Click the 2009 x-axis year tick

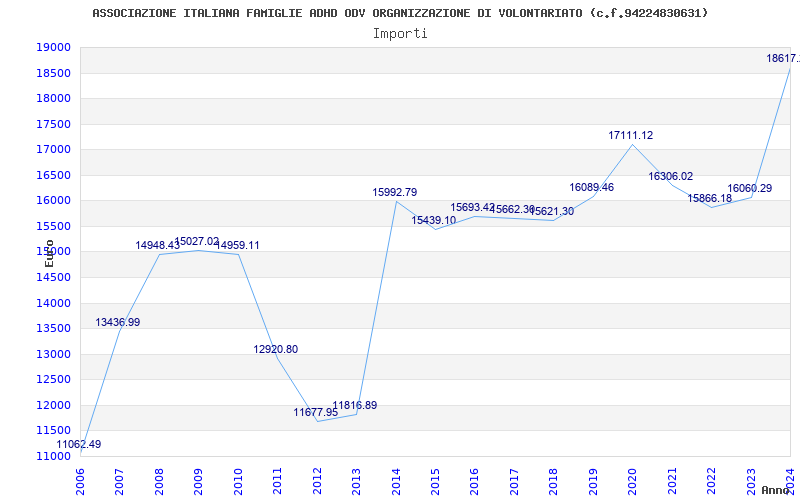pyautogui.click(x=198, y=481)
